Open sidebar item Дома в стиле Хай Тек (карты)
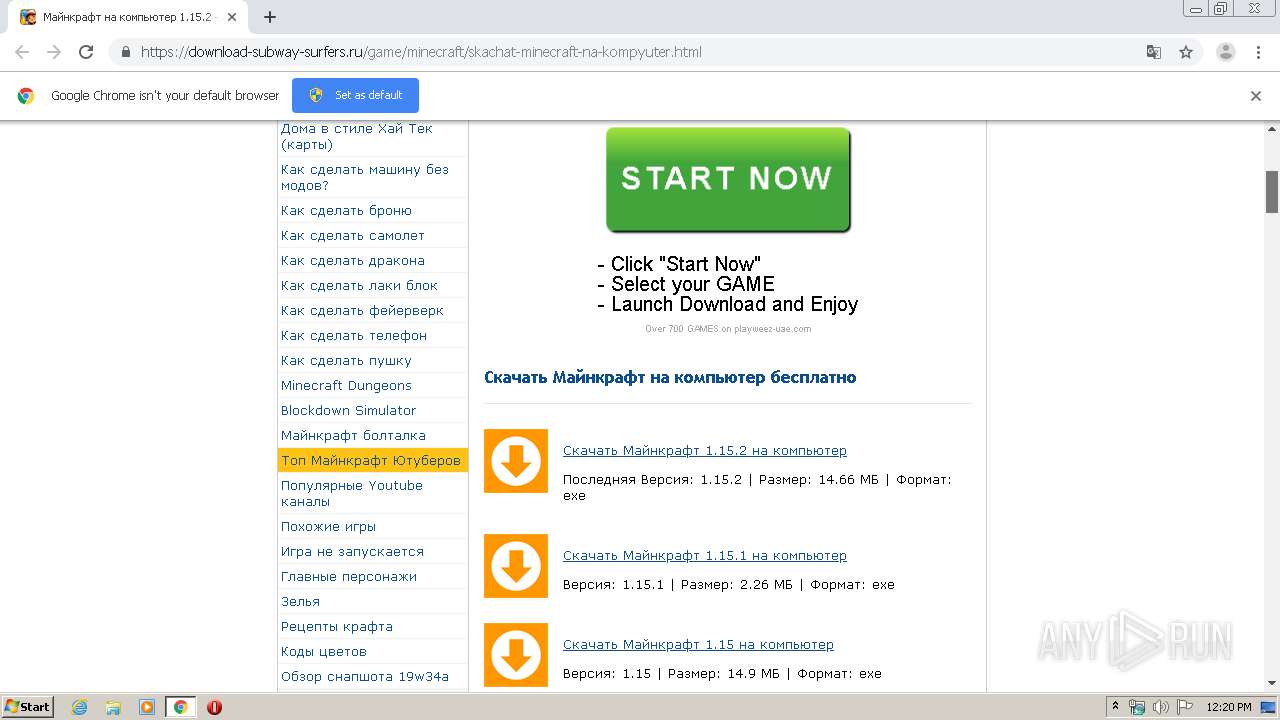The width and height of the screenshot is (1280, 720). (357, 137)
